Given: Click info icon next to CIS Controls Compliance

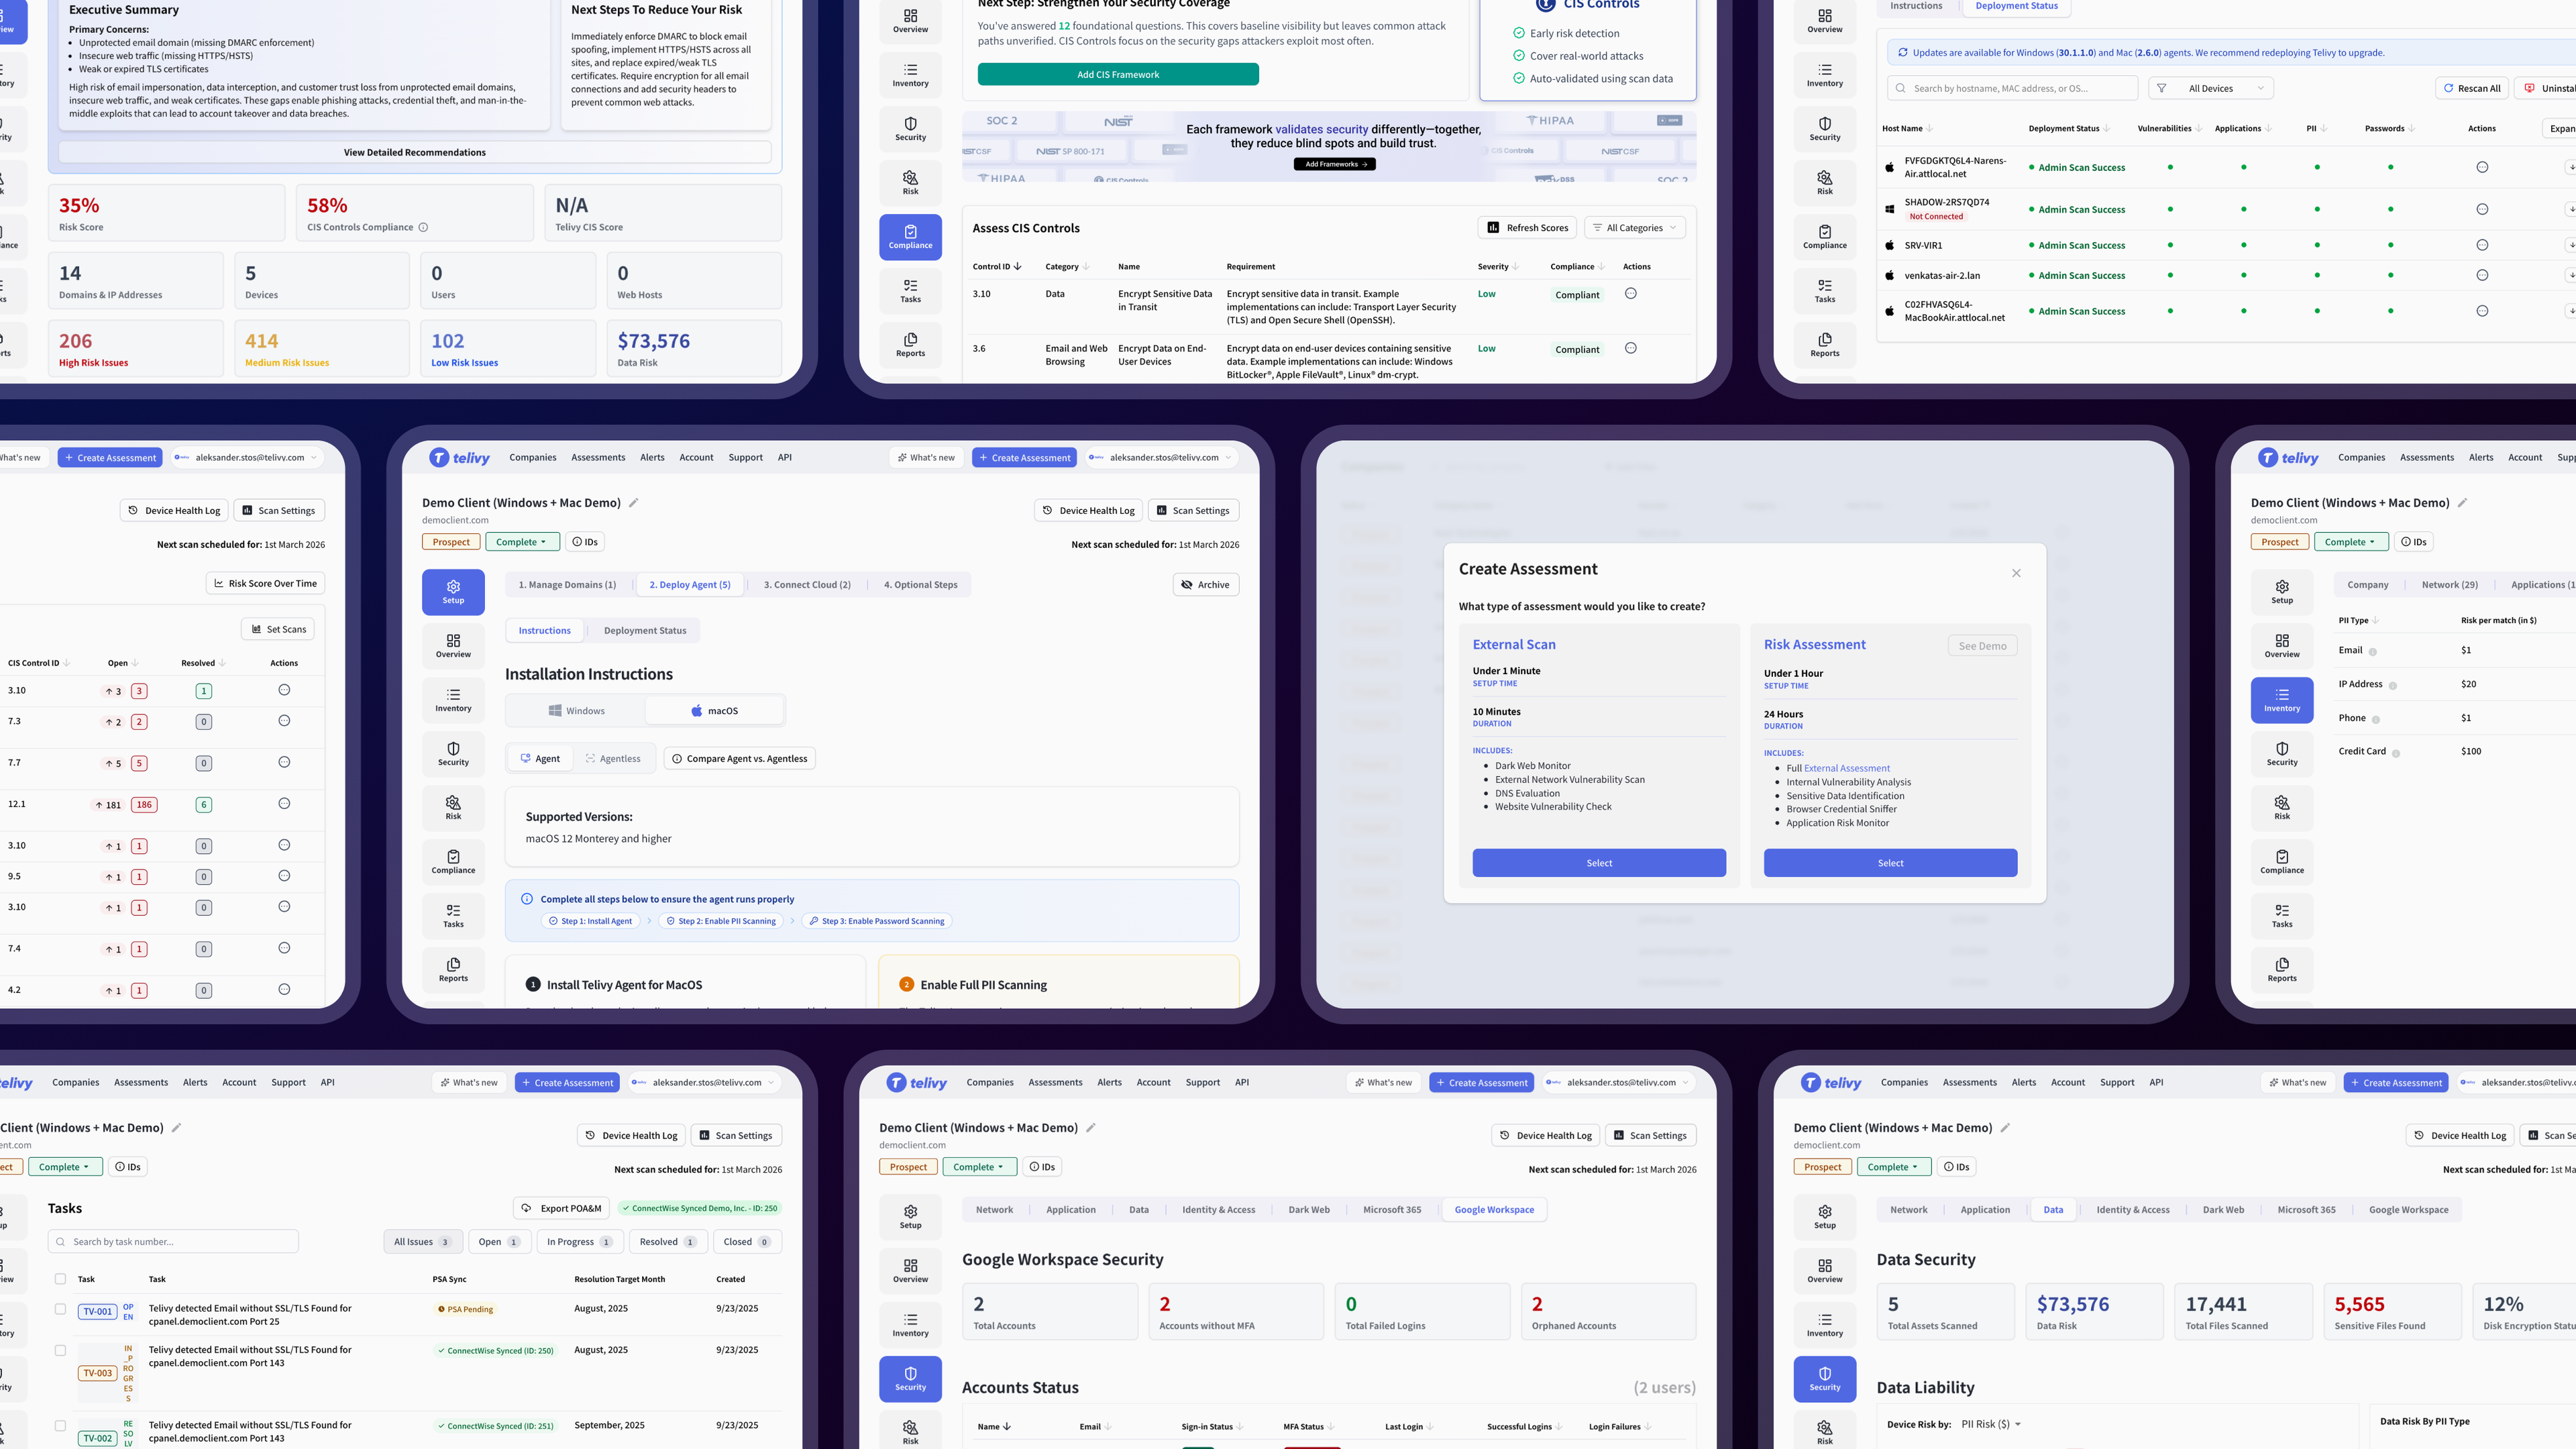Looking at the screenshot, I should point(423,227).
